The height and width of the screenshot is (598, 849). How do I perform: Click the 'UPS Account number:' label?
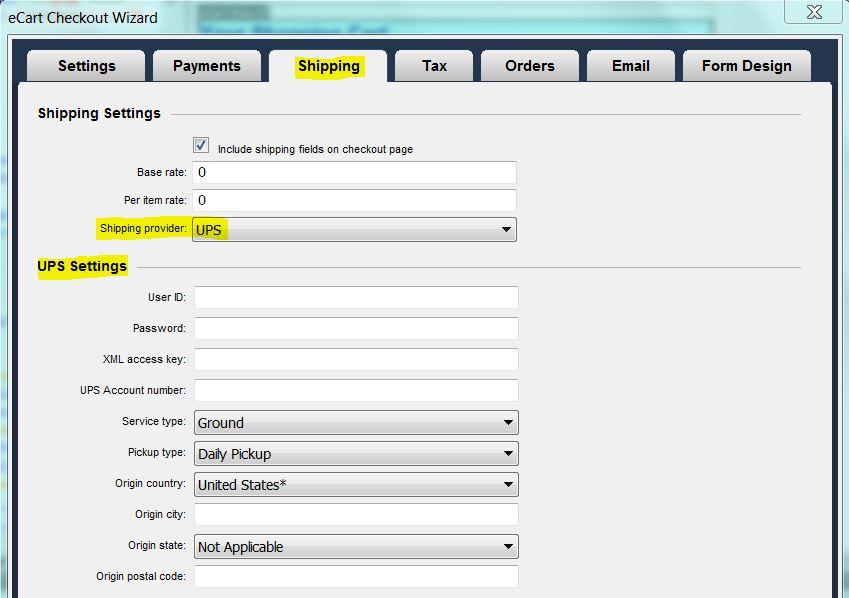[x=133, y=390]
